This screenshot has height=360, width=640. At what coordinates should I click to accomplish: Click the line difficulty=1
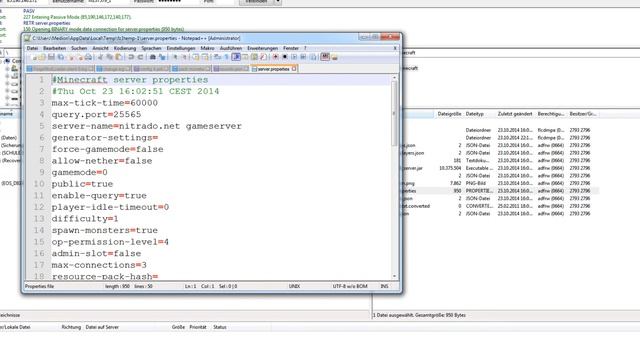pos(85,219)
